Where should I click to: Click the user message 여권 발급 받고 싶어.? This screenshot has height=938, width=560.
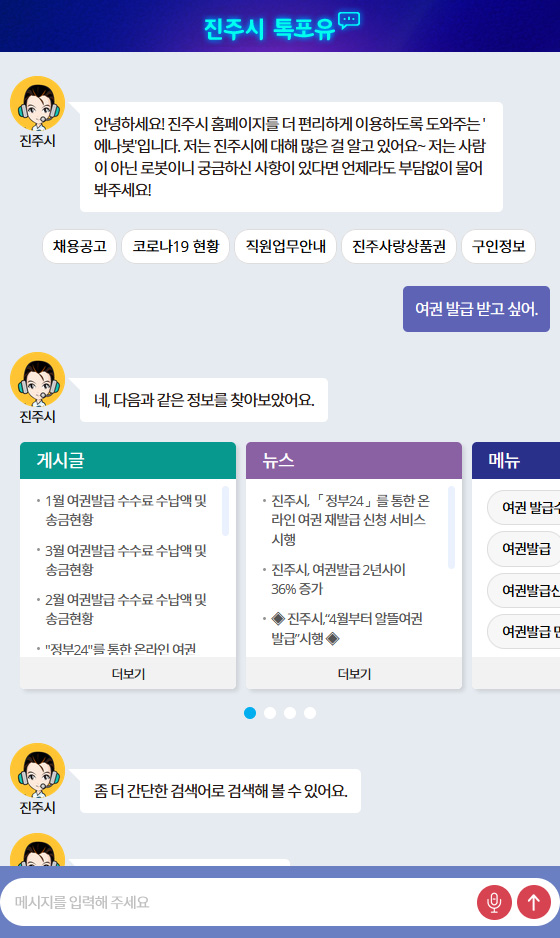coord(476,309)
